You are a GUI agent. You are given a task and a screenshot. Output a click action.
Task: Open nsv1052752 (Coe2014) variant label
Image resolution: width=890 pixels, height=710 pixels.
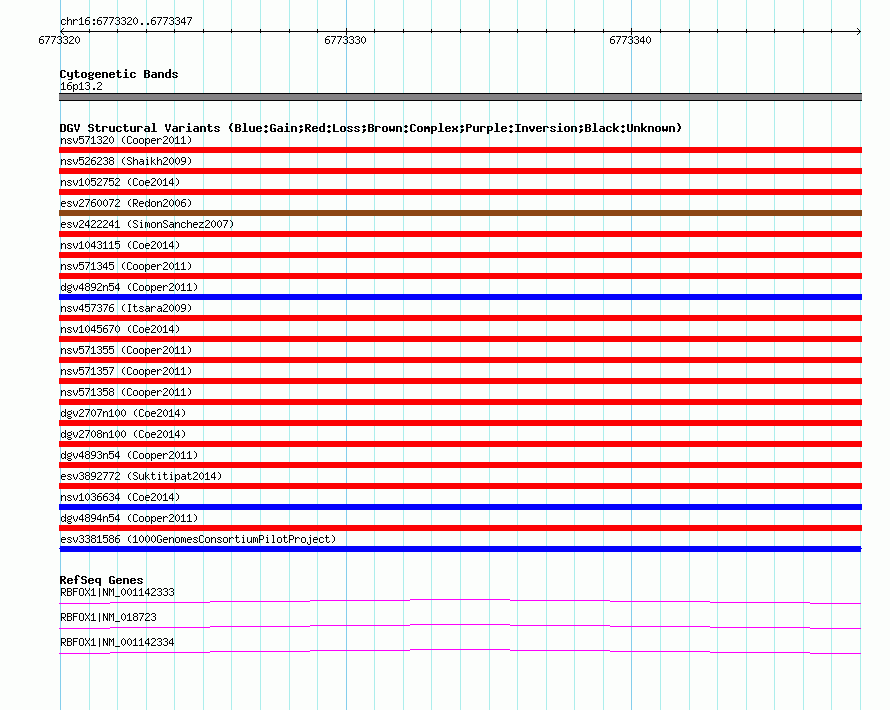[120, 182]
